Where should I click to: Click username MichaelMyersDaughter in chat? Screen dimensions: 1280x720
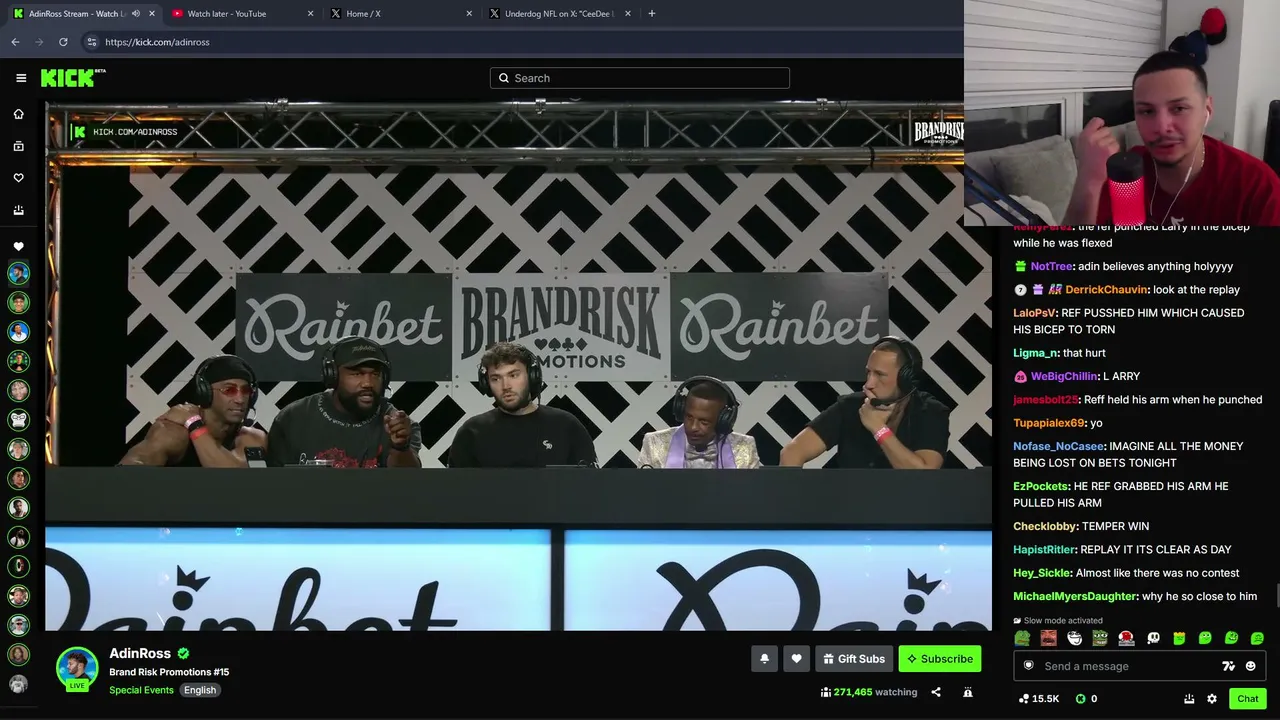tap(1075, 597)
